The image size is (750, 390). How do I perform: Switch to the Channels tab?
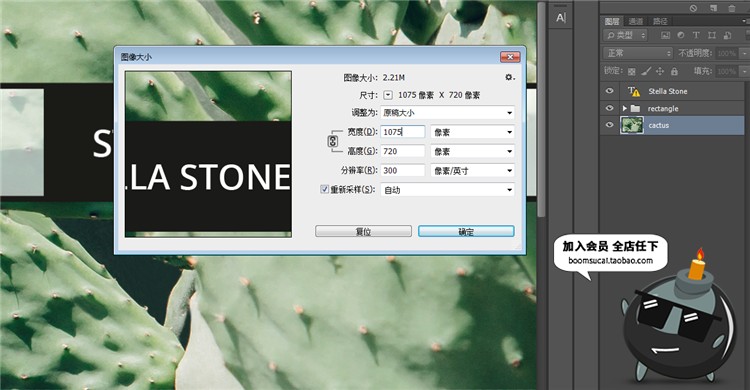tap(636, 21)
